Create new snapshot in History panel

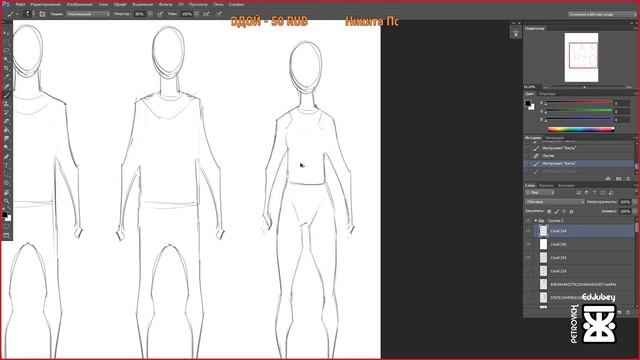[x=618, y=178]
